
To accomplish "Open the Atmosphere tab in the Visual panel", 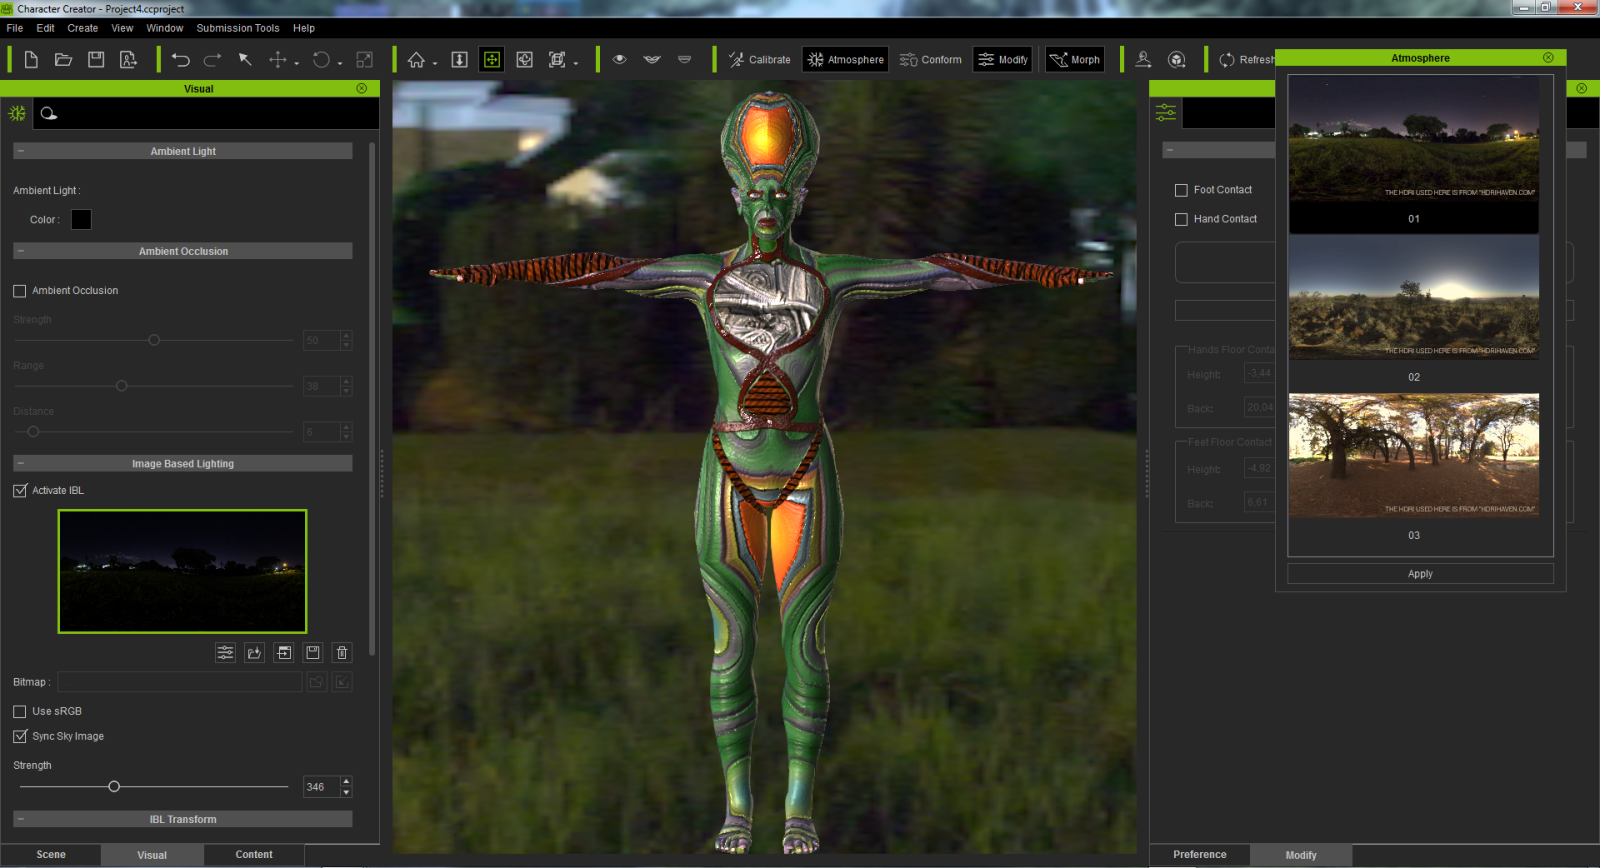I will click(17, 113).
